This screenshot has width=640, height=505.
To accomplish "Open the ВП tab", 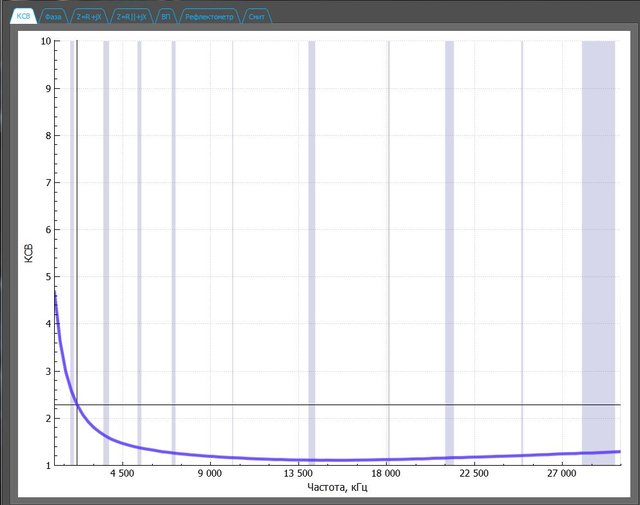I will (x=166, y=17).
